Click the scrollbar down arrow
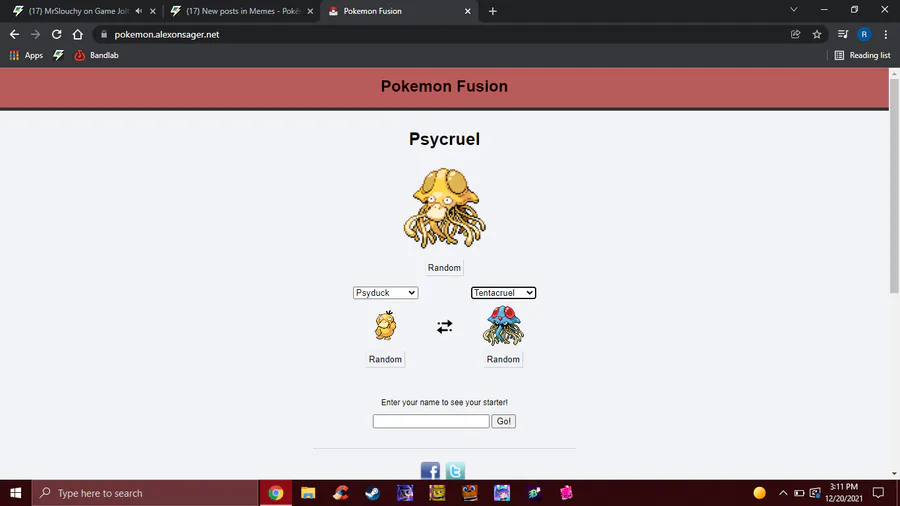The height and width of the screenshot is (506, 900). 894,474
